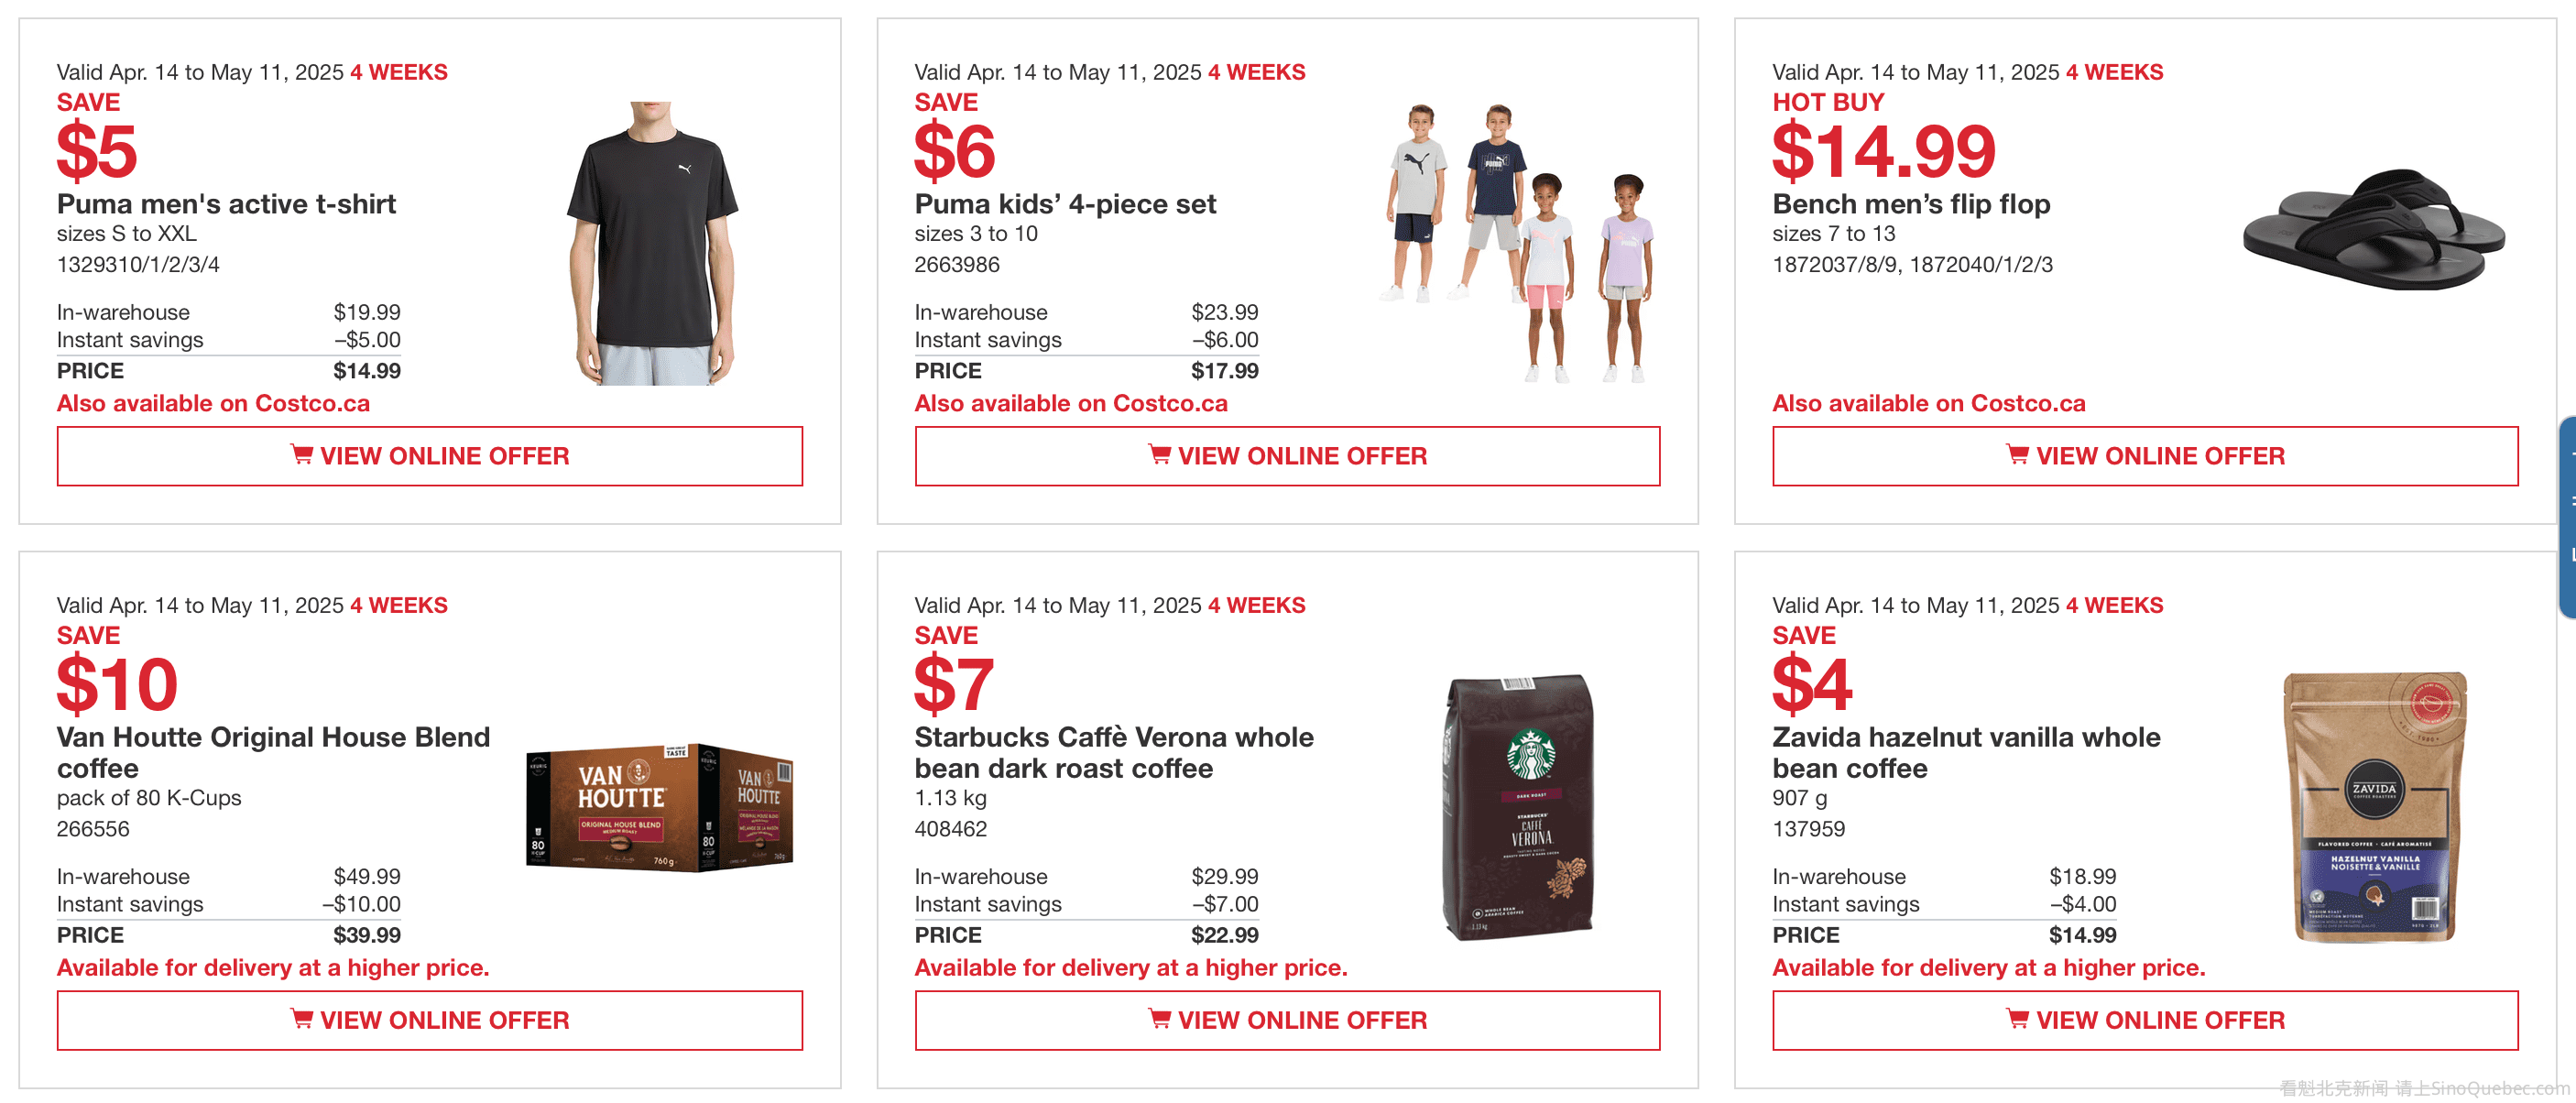Click delivery price notice under Van Houtte coffee

(x=273, y=967)
